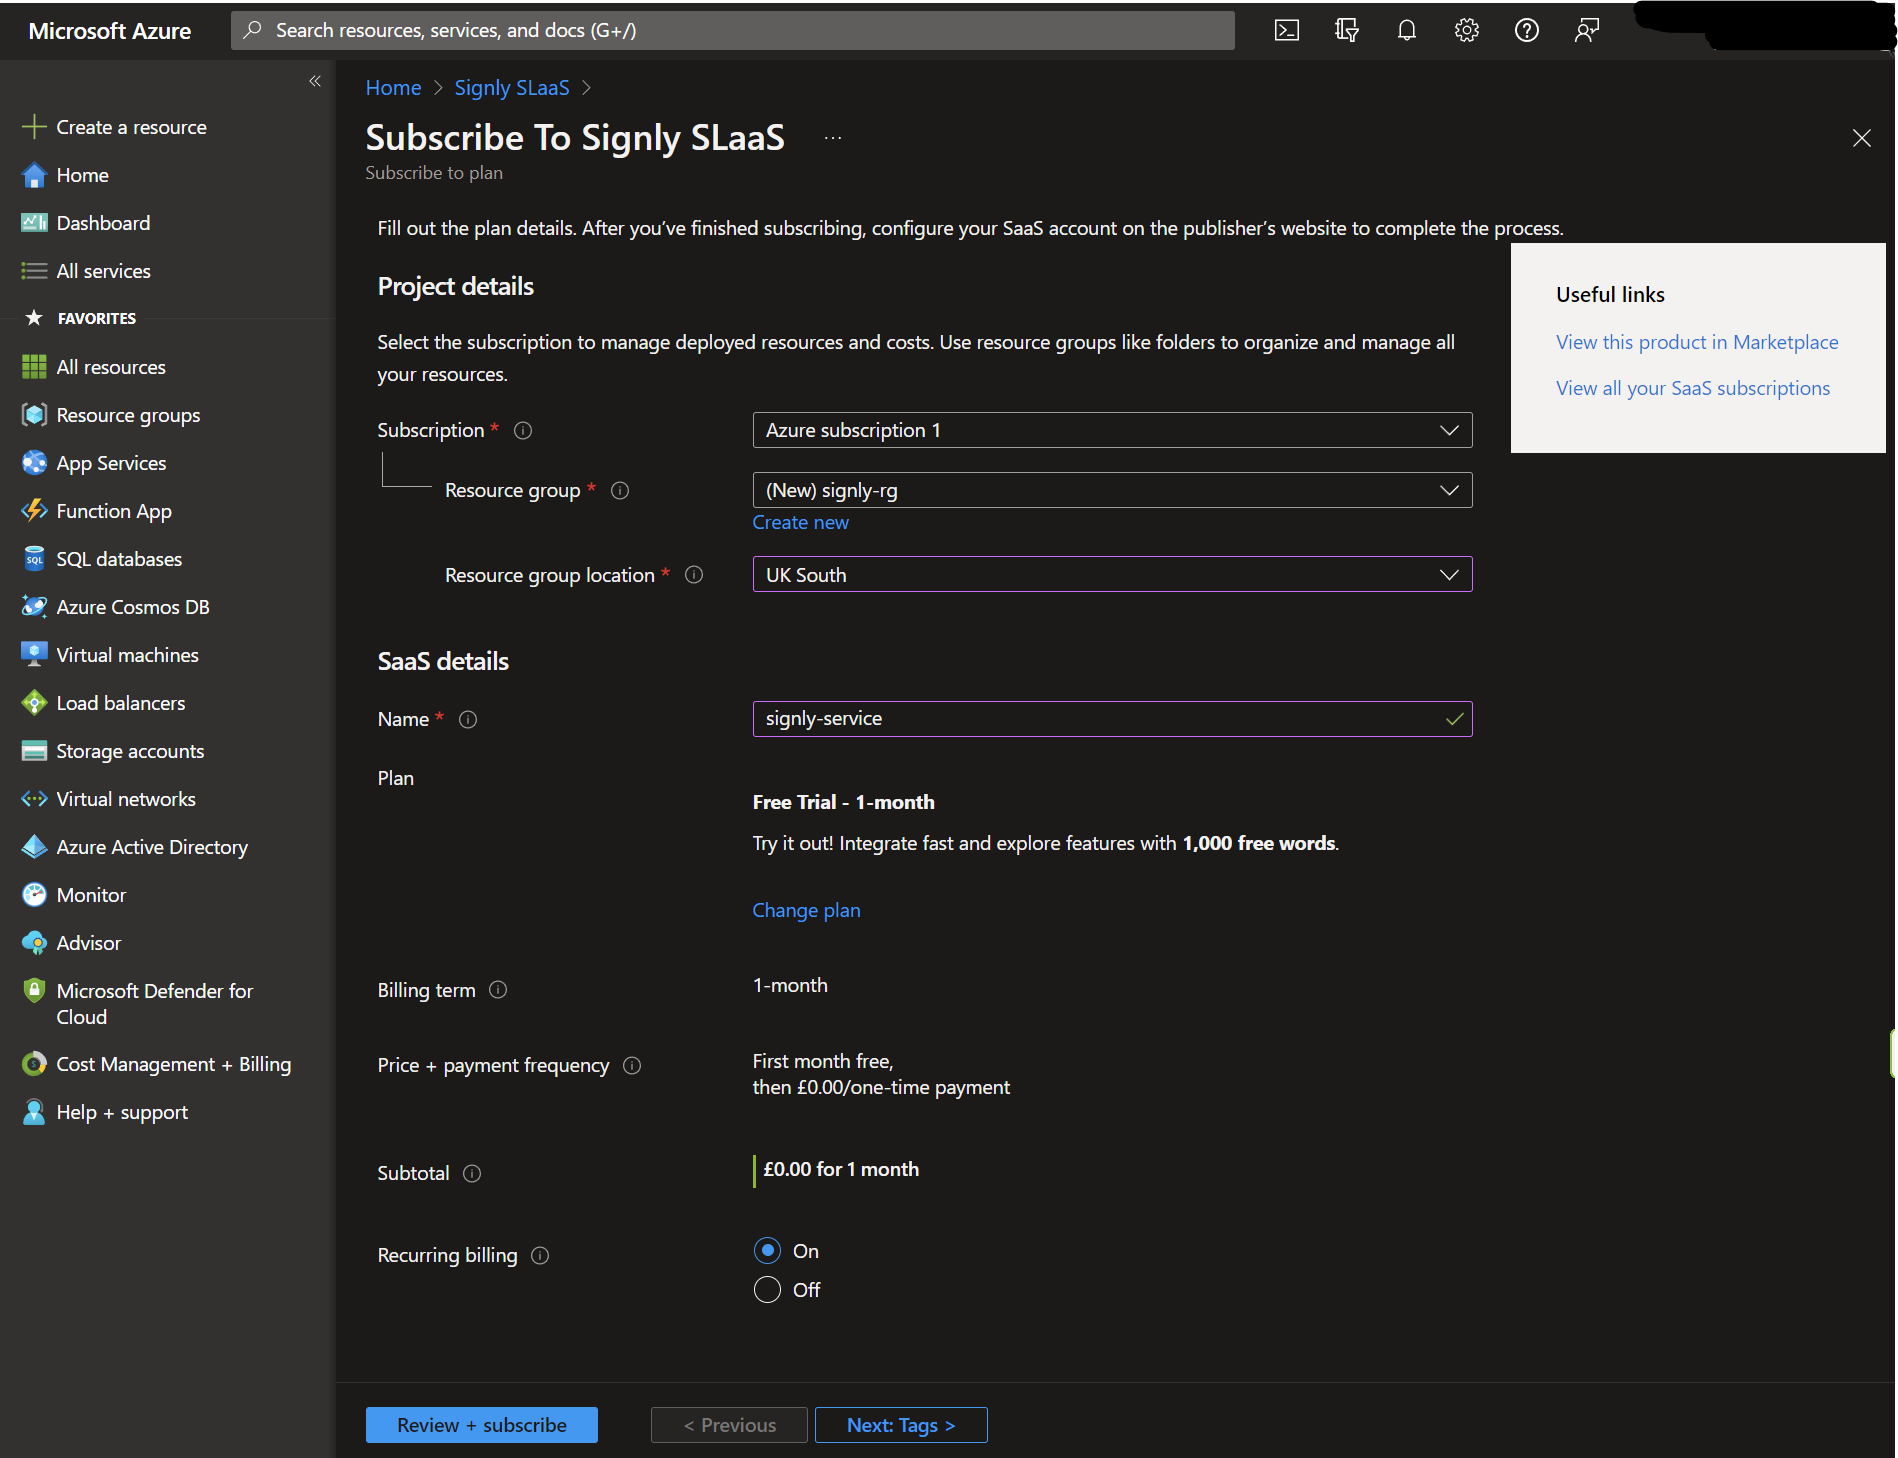
Task: Click the Storage accounts icon
Action: pos(34,751)
